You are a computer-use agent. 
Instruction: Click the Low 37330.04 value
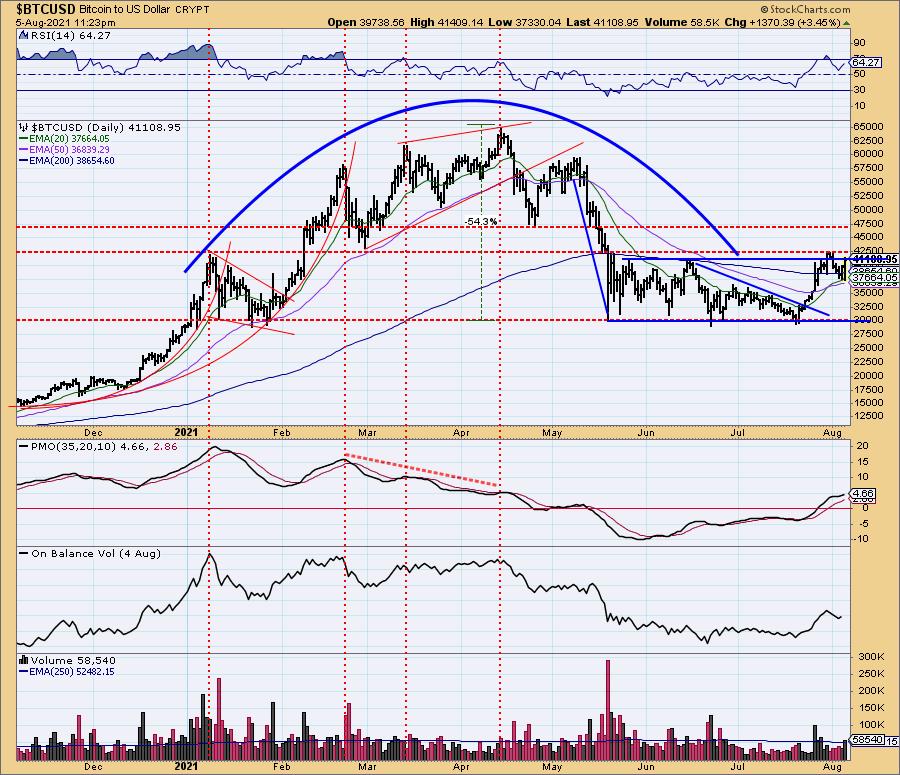pos(525,22)
